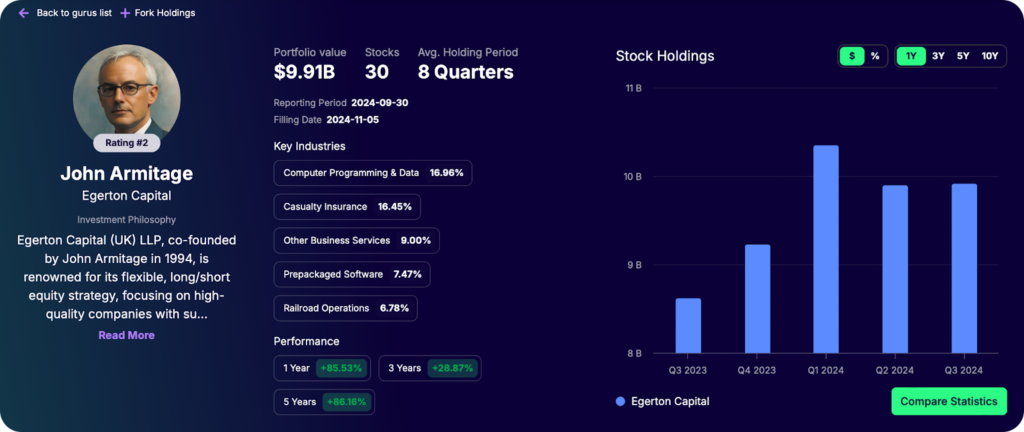This screenshot has width=1024, height=432.
Task: Click the Rating #2 badge
Action: (x=127, y=142)
